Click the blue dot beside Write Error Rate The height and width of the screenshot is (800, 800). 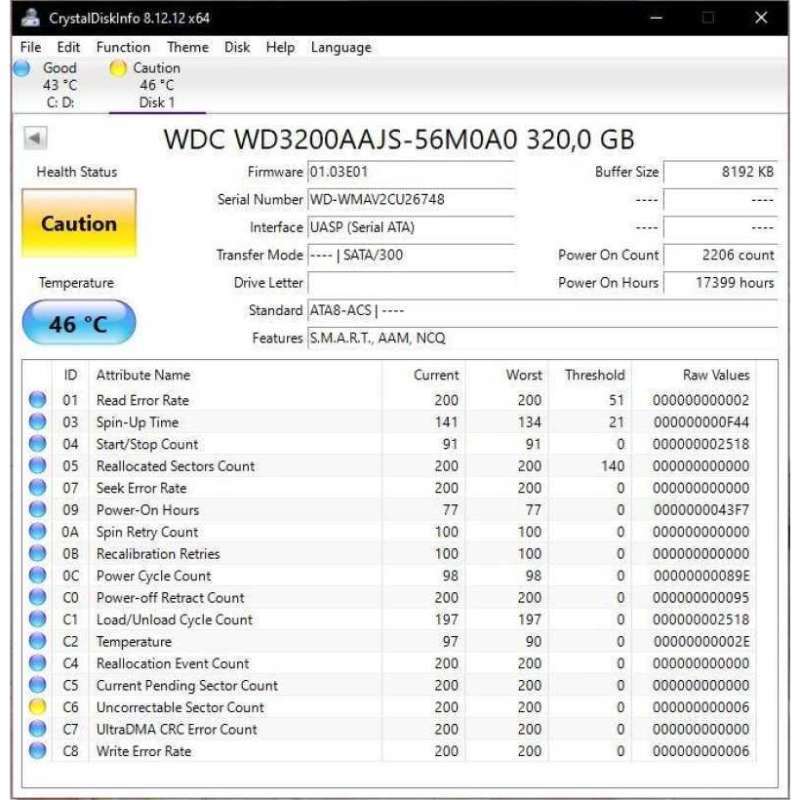[x=38, y=751]
